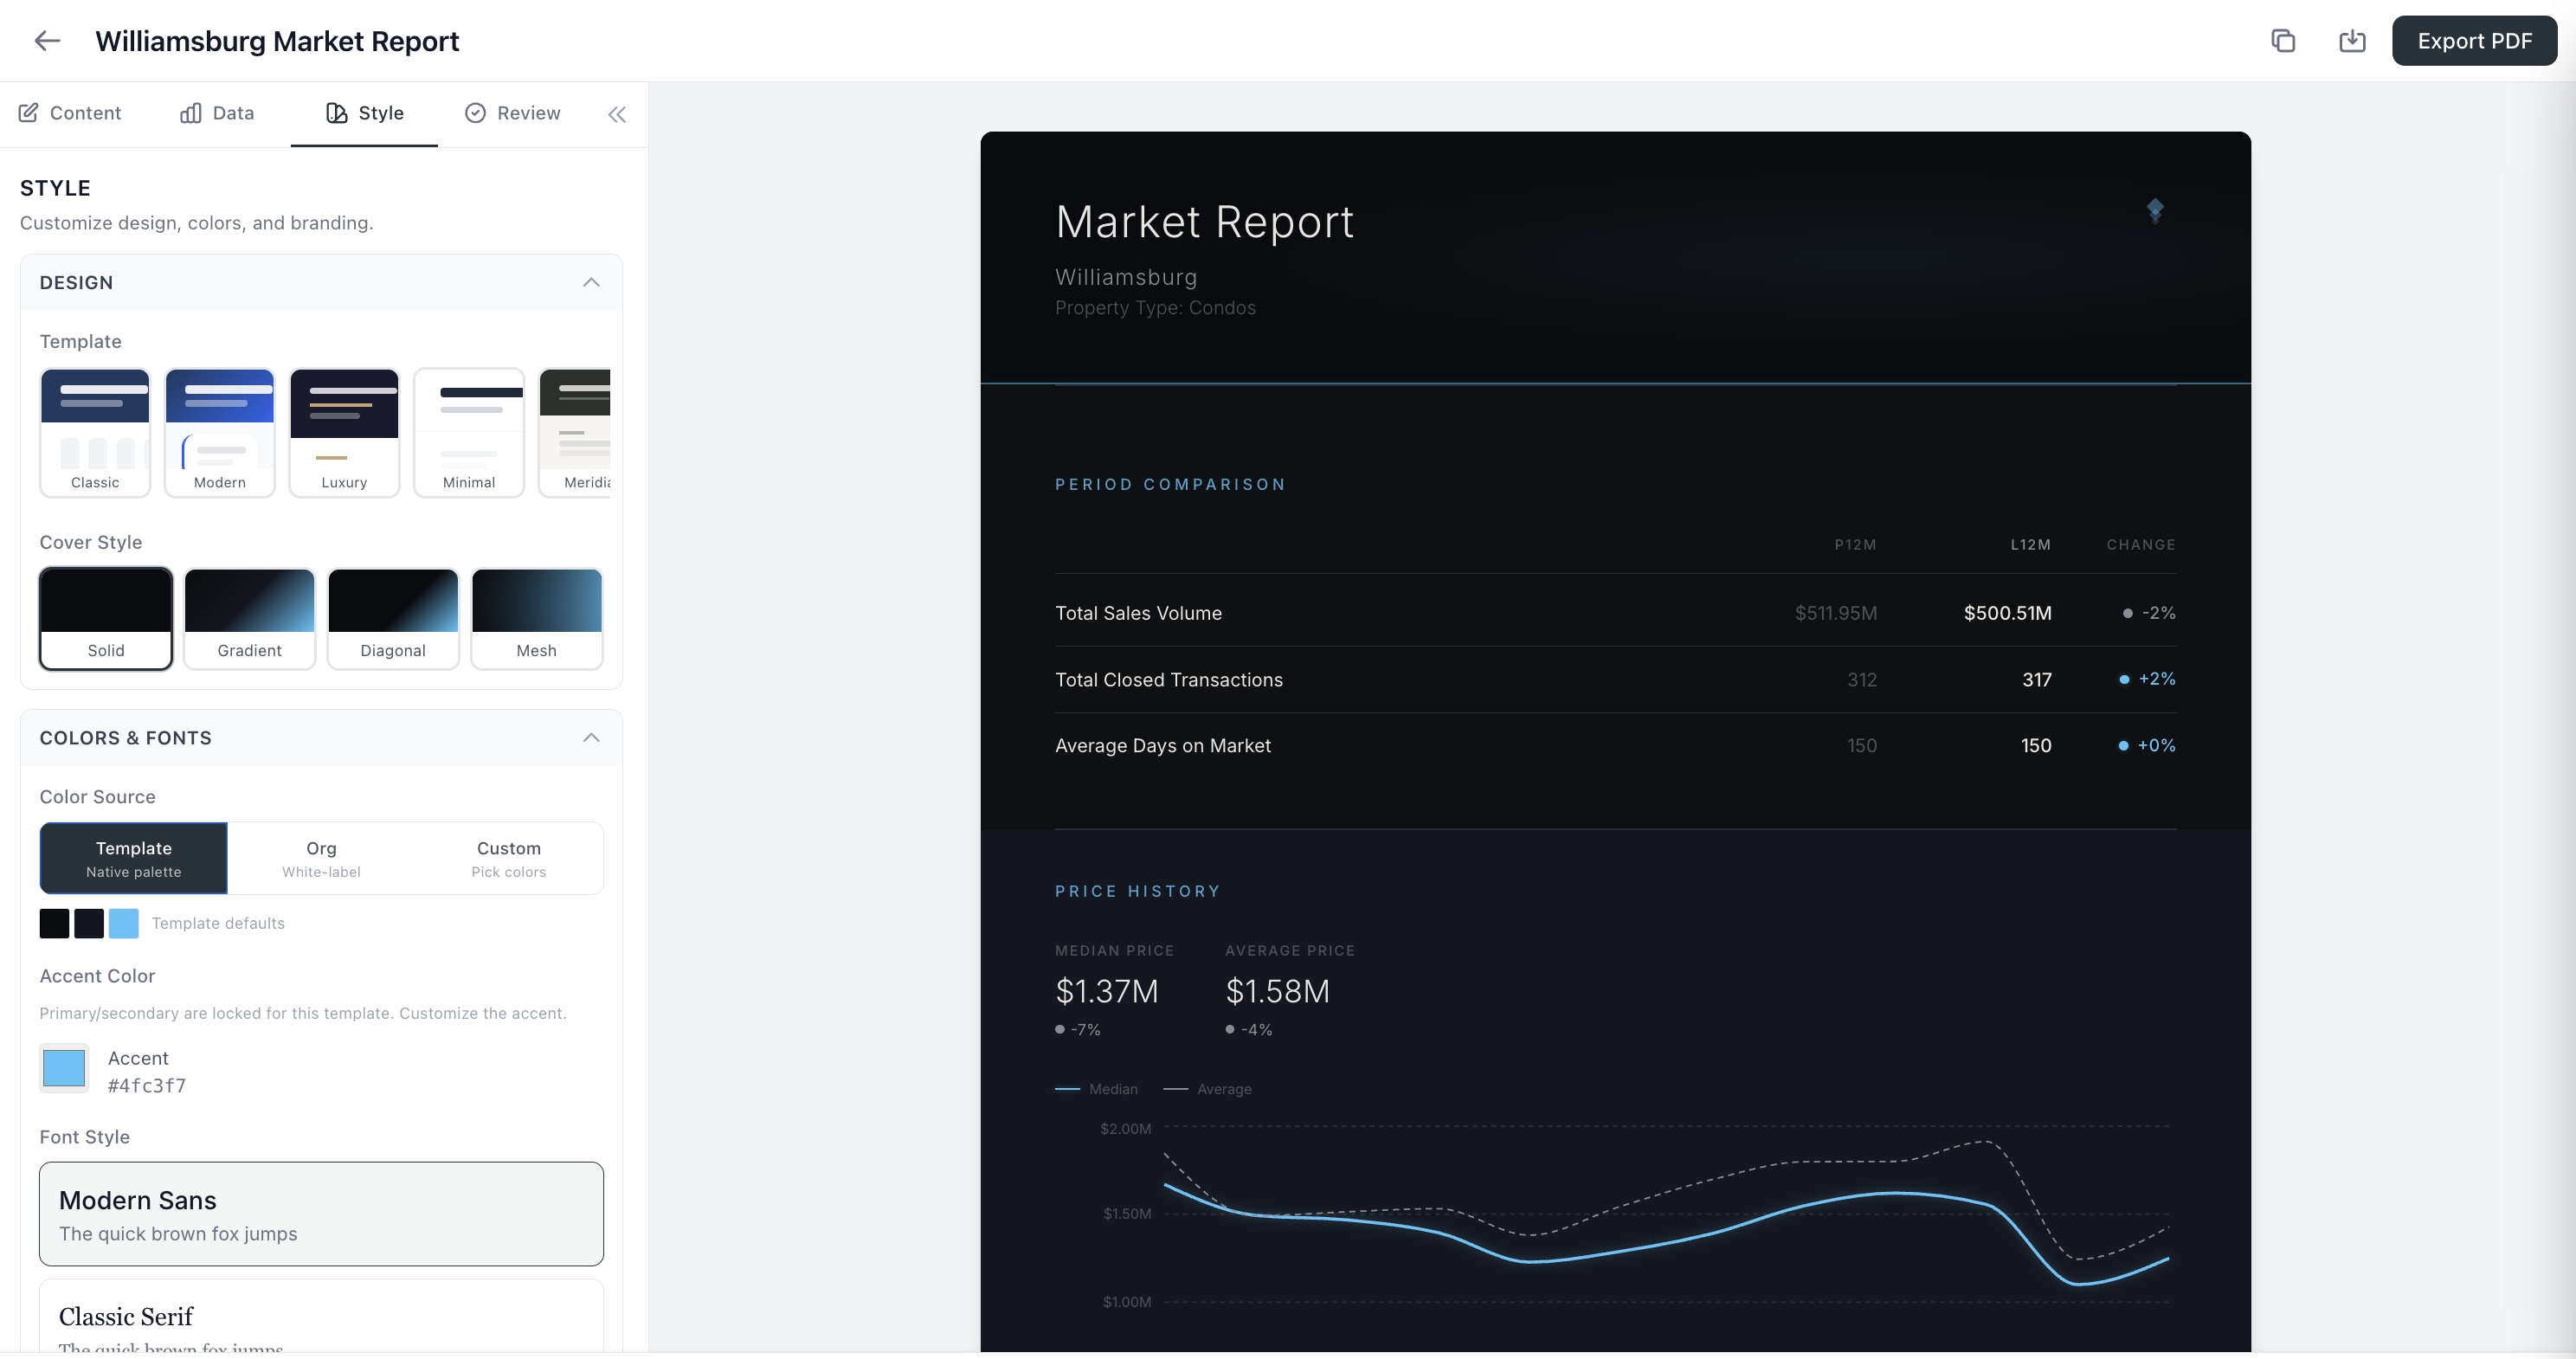This screenshot has height=1359, width=2576.
Task: Click the download icon in header
Action: tap(2352, 41)
